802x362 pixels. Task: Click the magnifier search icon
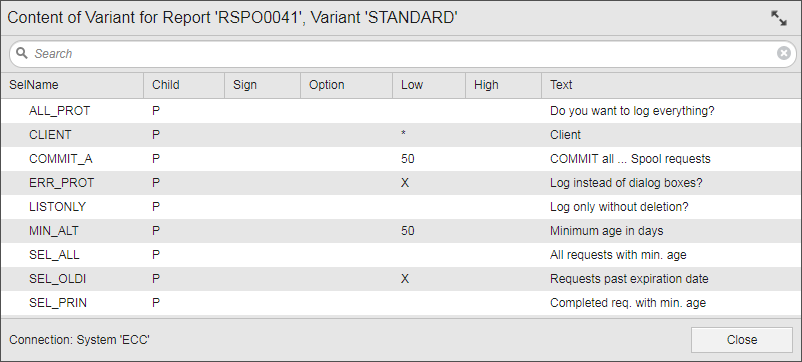tap(21, 53)
